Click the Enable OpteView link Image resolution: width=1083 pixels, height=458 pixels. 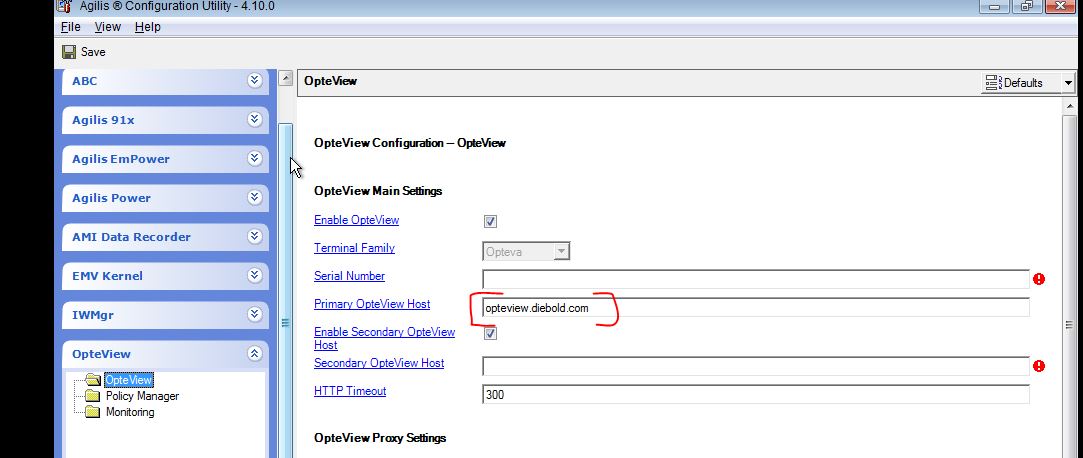356,220
